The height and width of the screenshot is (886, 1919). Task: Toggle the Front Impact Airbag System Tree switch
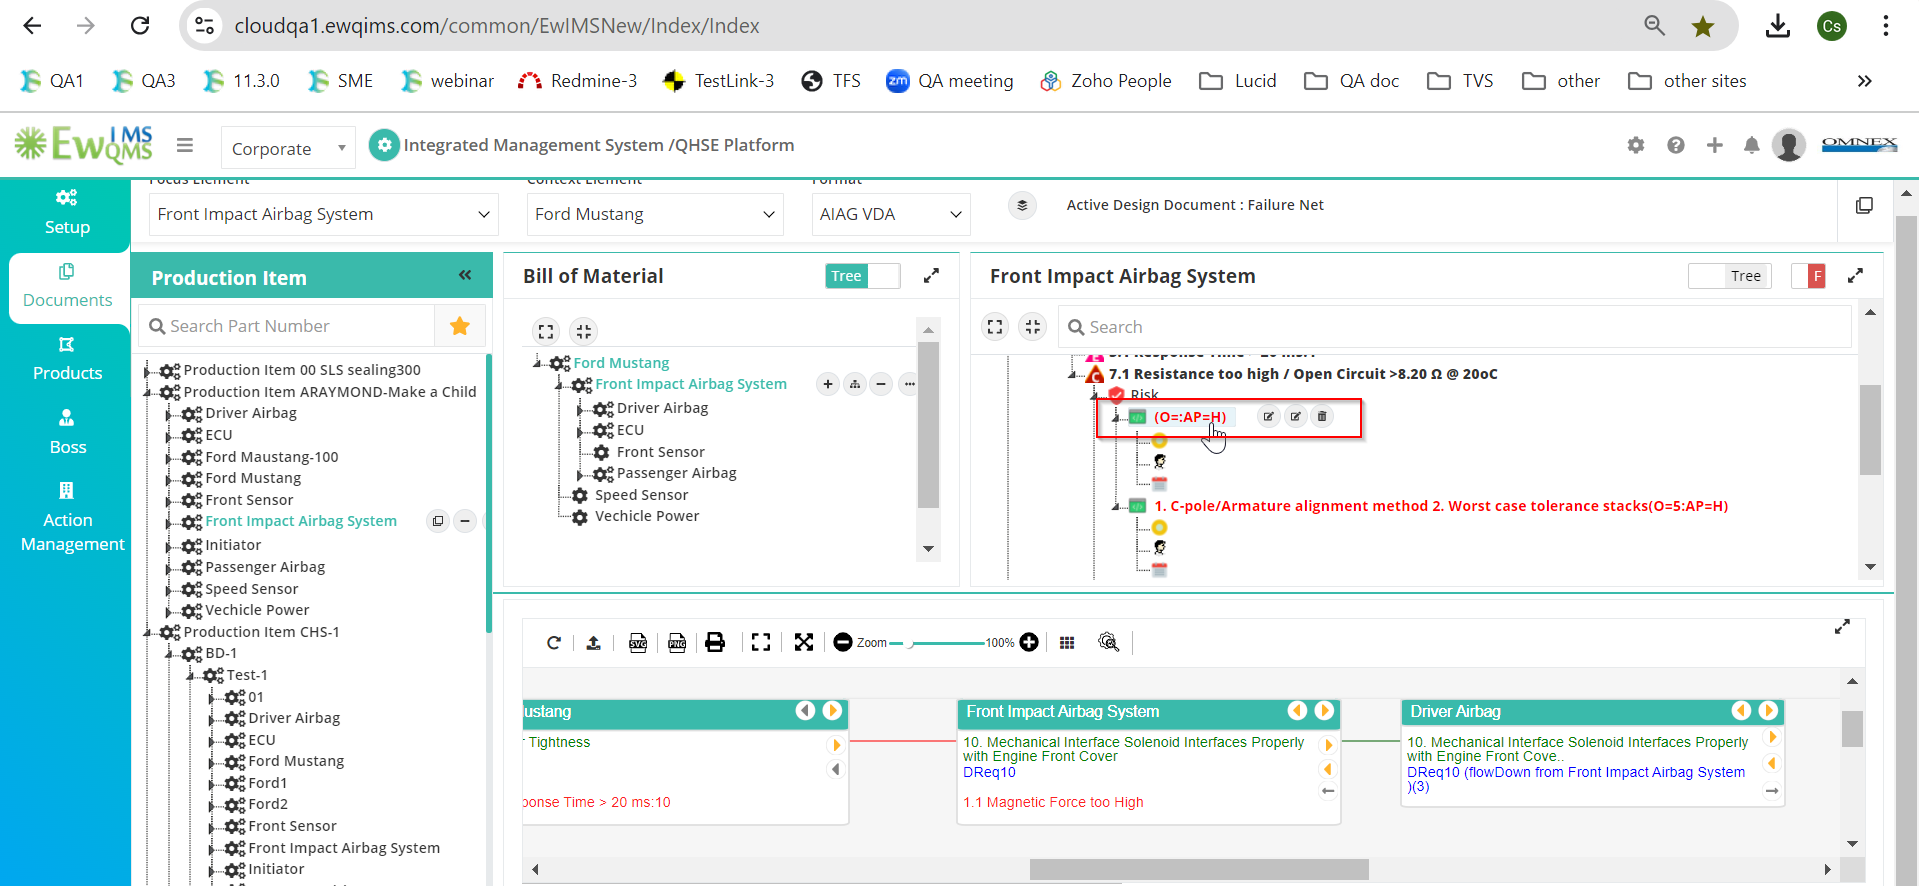pos(1730,276)
